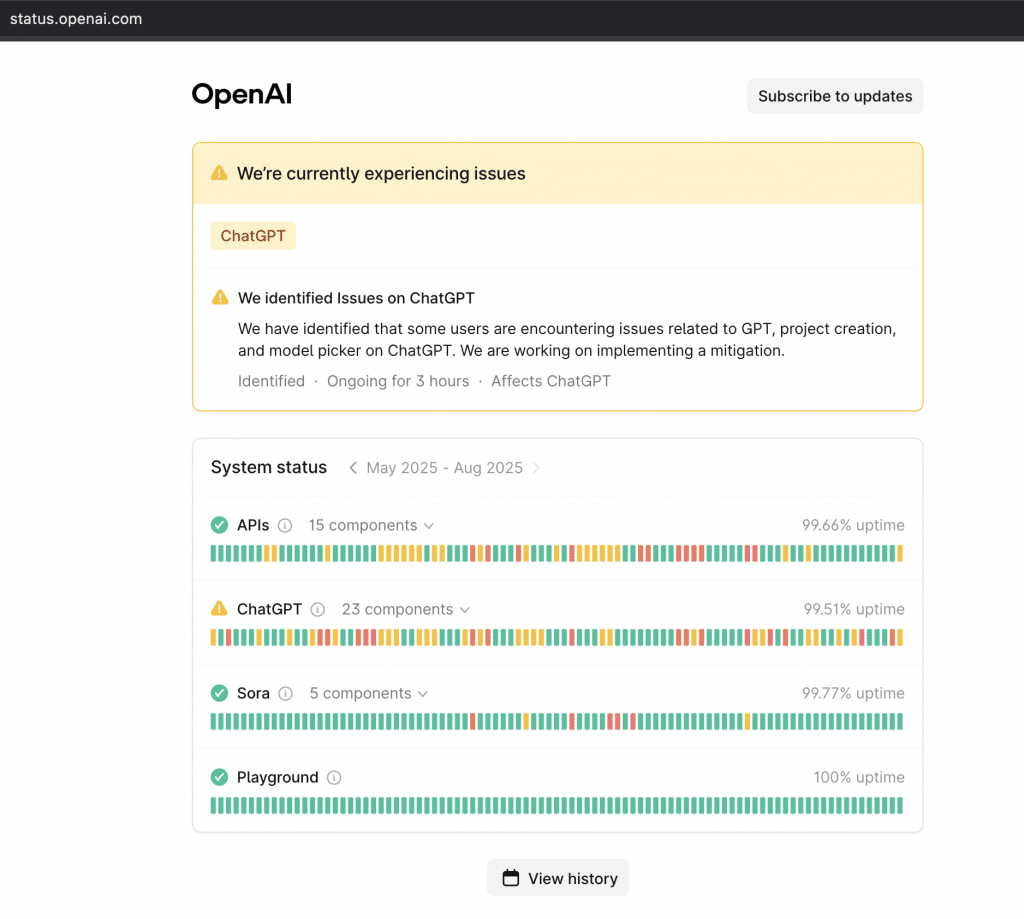Click the most recent day bar in Sora uptime
This screenshot has width=1024, height=919.
tap(900, 722)
